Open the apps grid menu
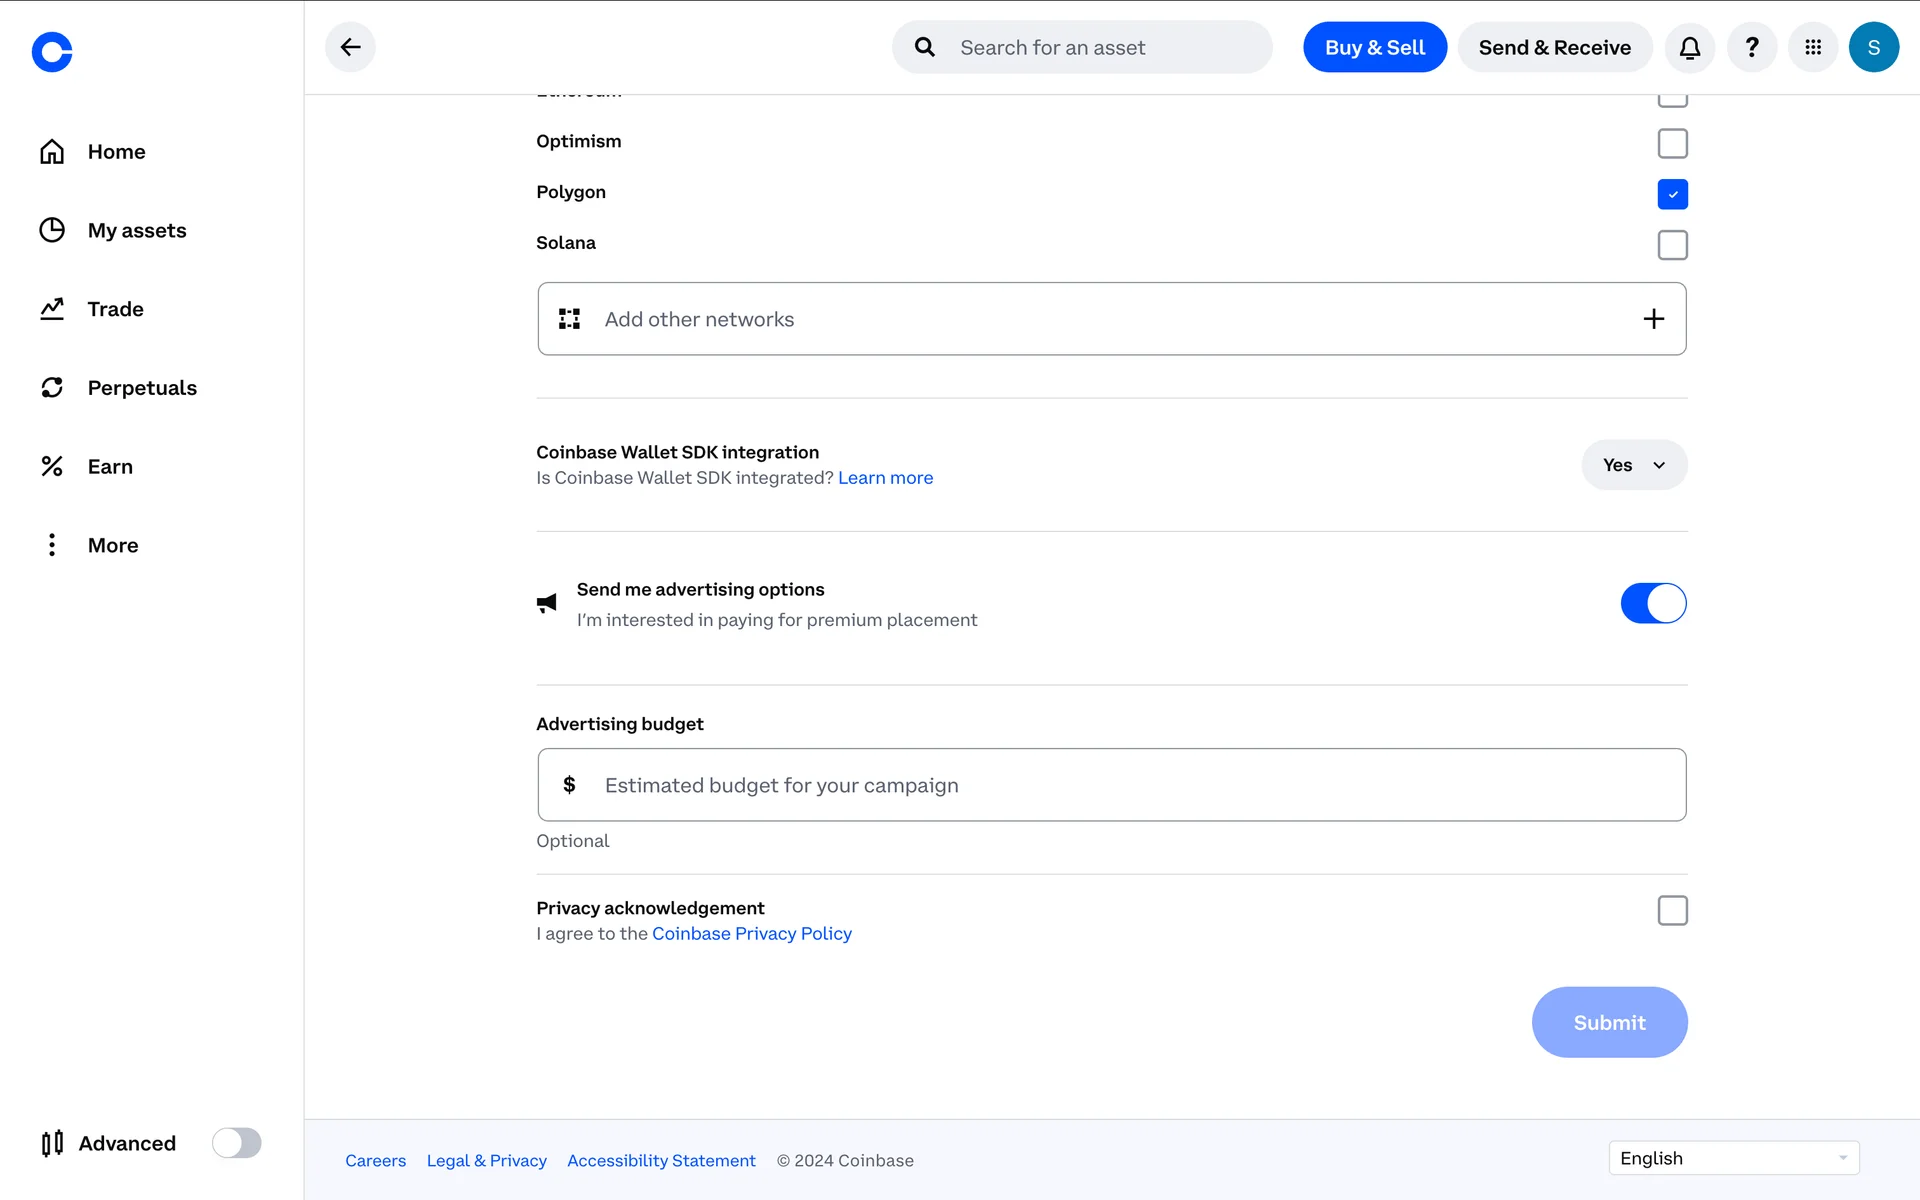Viewport: 1920px width, 1200px height. pos(1812,47)
